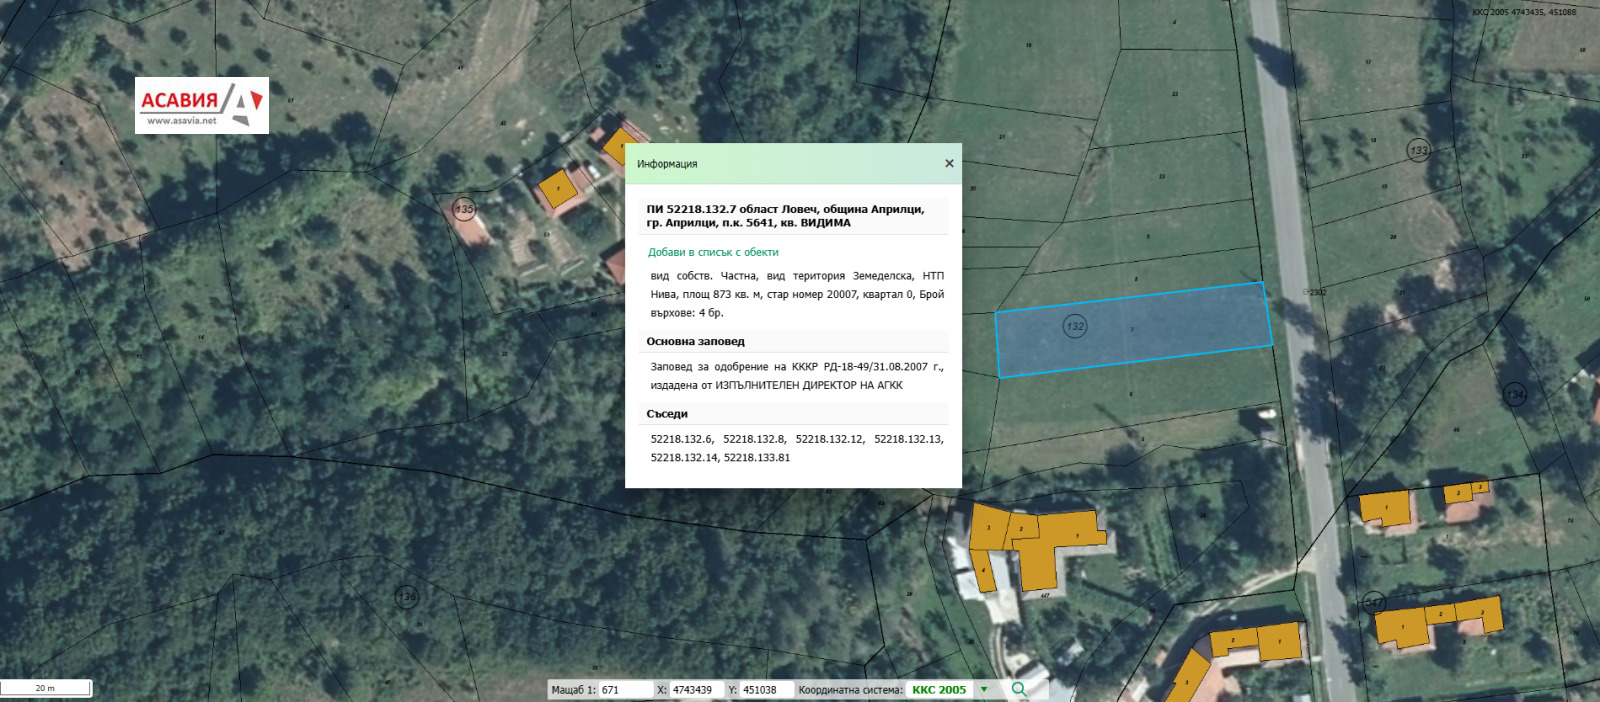1600x702 pixels.
Task: Click the ККС 2005 coordinates readout top-right
Action: click(x=1523, y=12)
